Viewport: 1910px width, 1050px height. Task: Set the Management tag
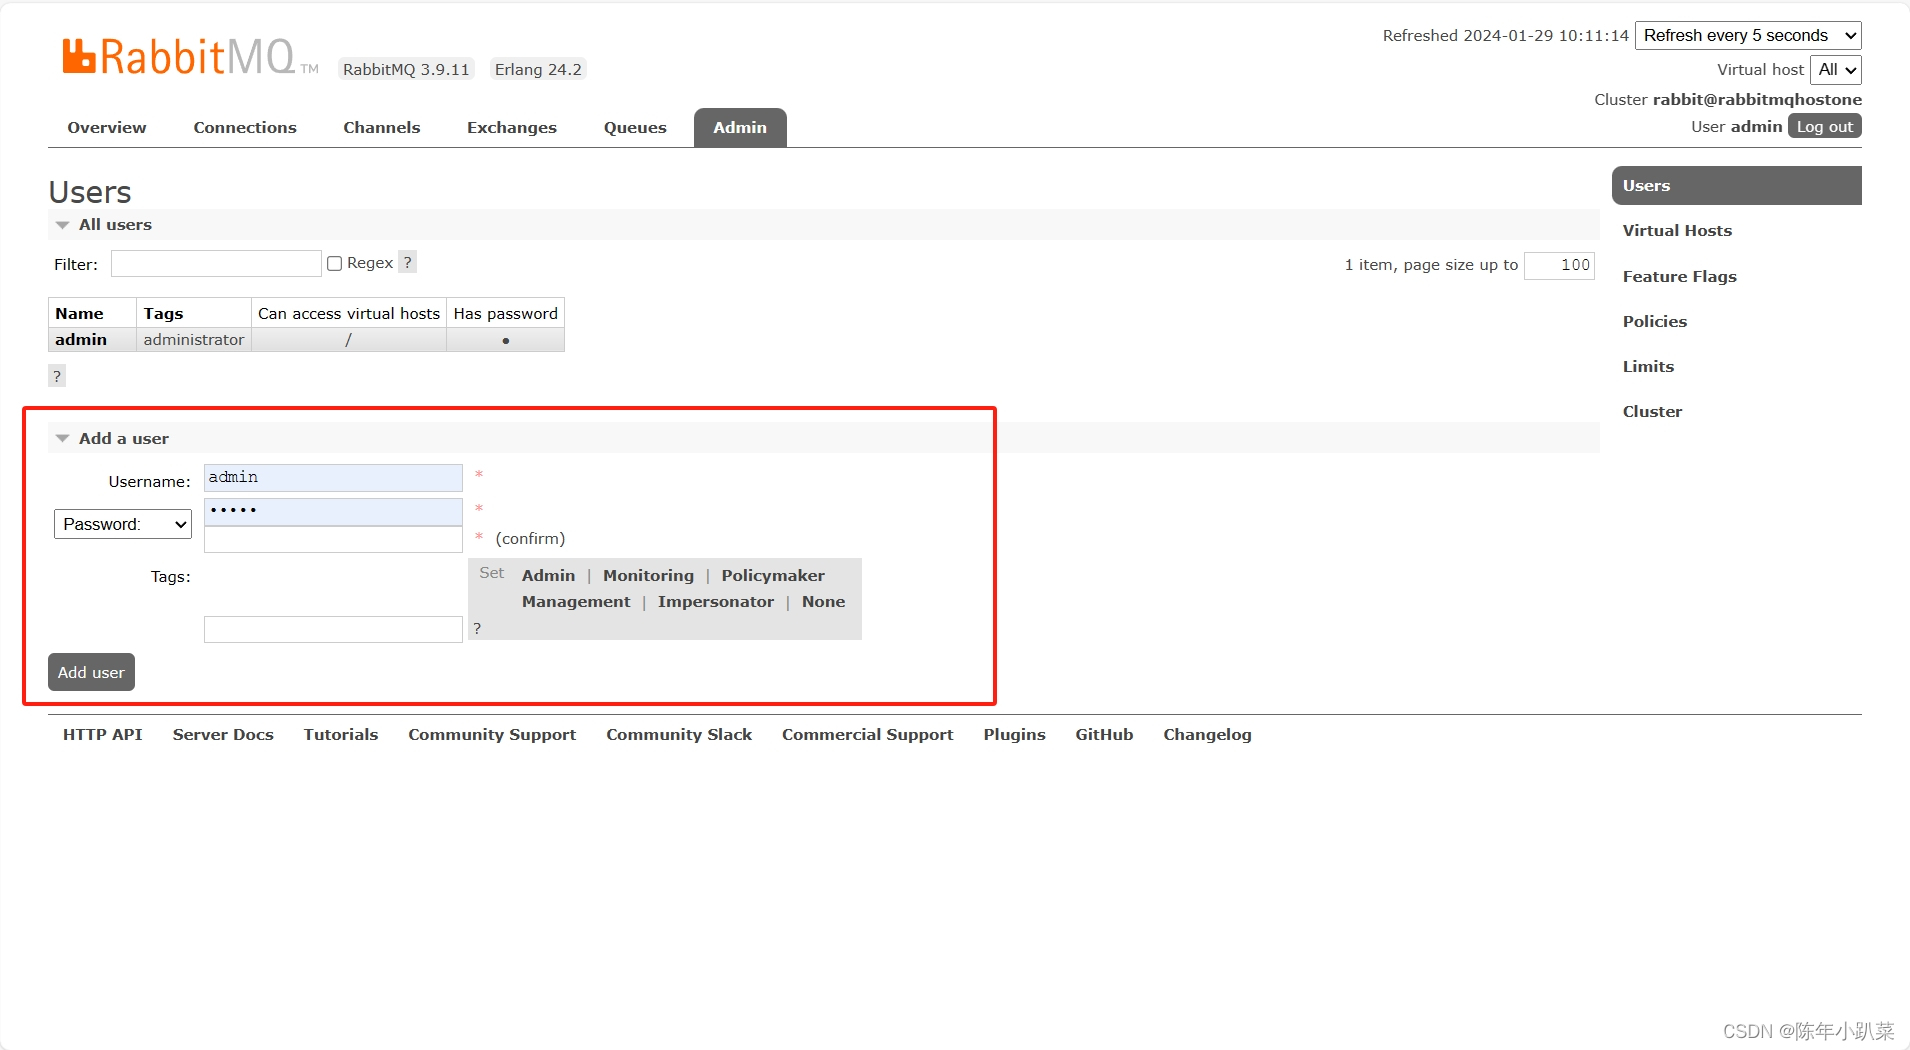tap(576, 602)
